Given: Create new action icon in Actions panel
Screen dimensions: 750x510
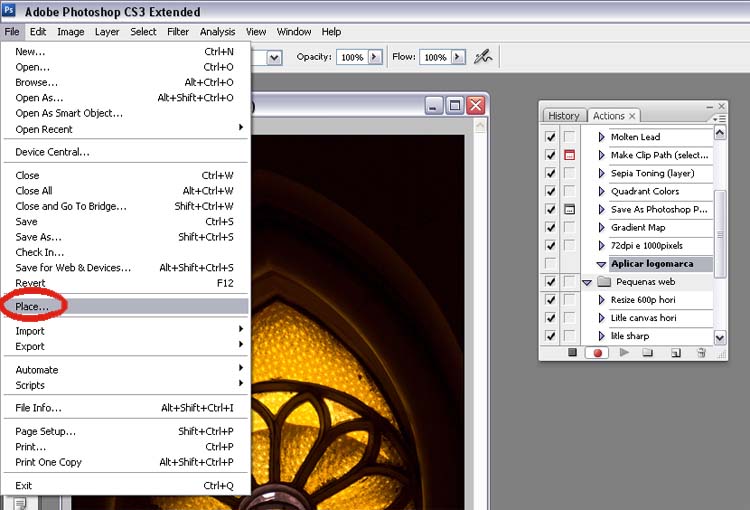Looking at the screenshot, I should coord(675,352).
